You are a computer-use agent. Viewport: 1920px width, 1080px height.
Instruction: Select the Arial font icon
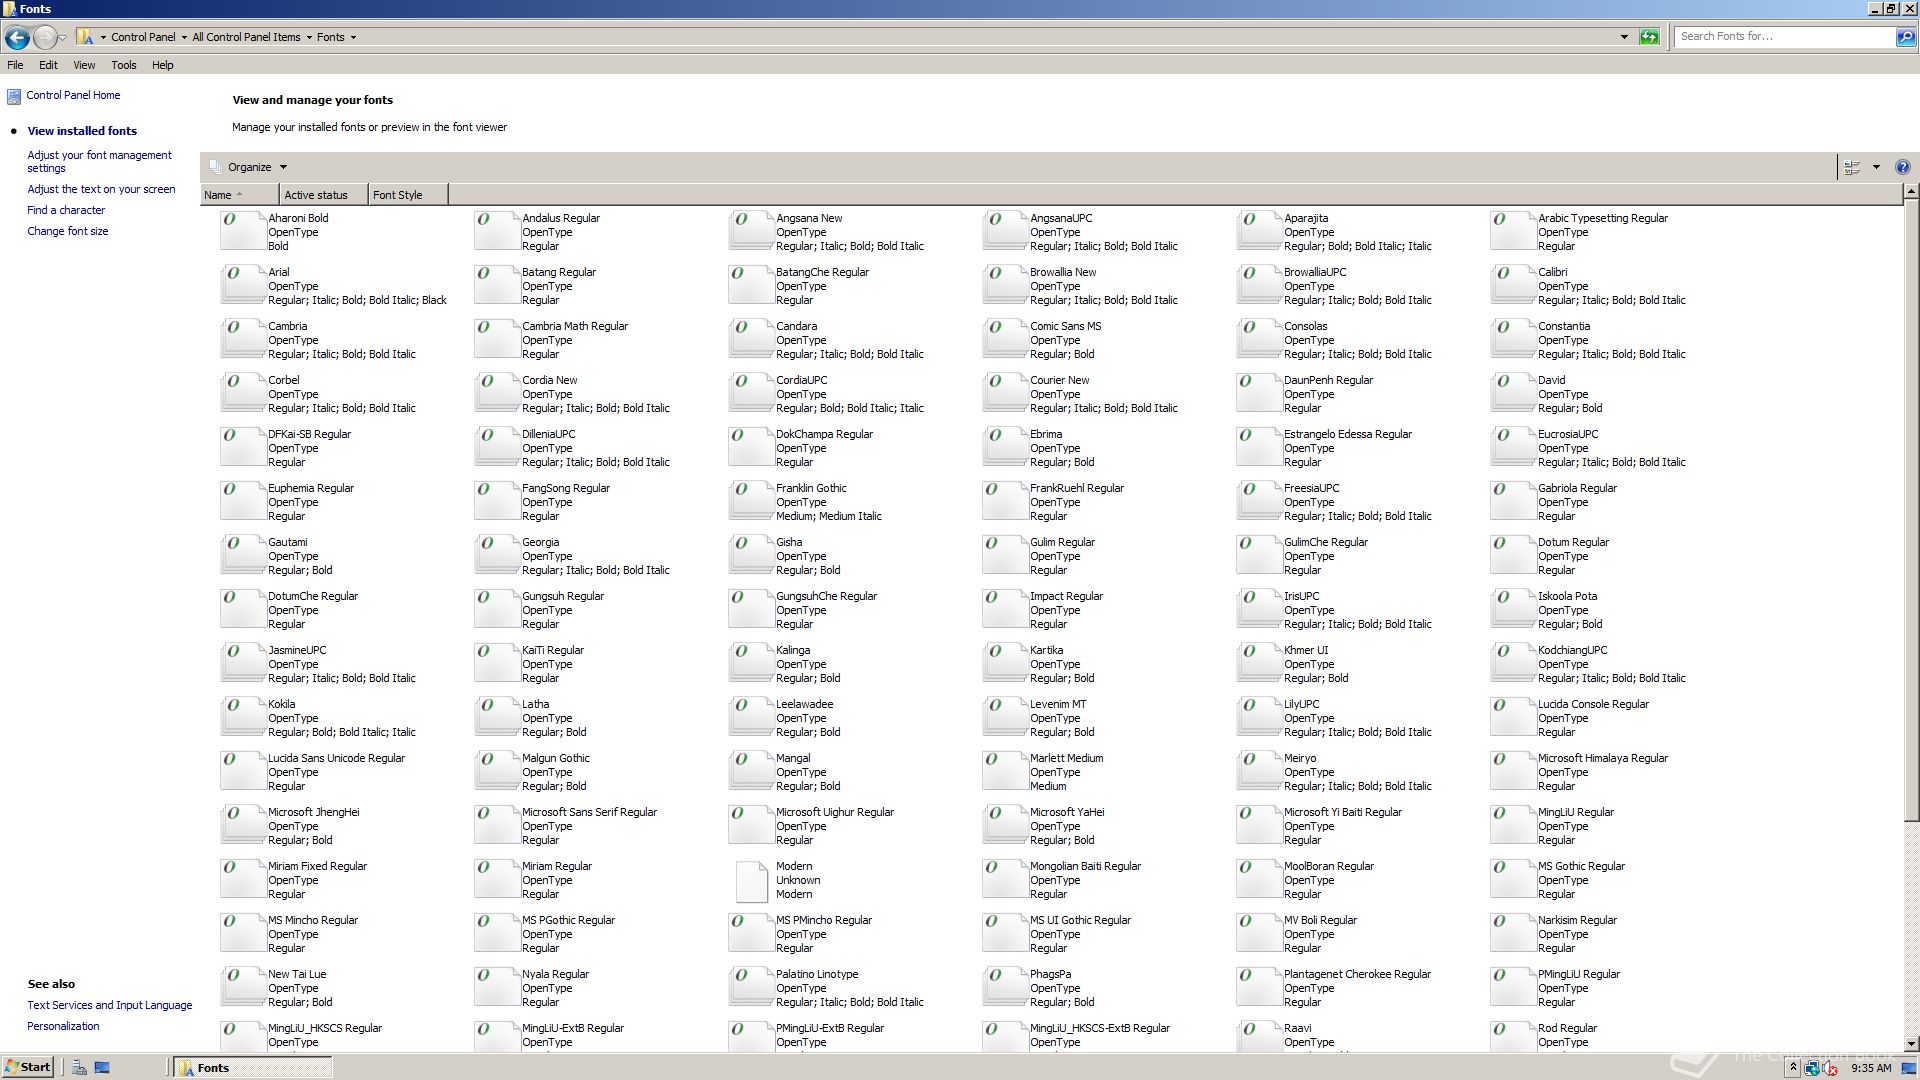pyautogui.click(x=243, y=285)
